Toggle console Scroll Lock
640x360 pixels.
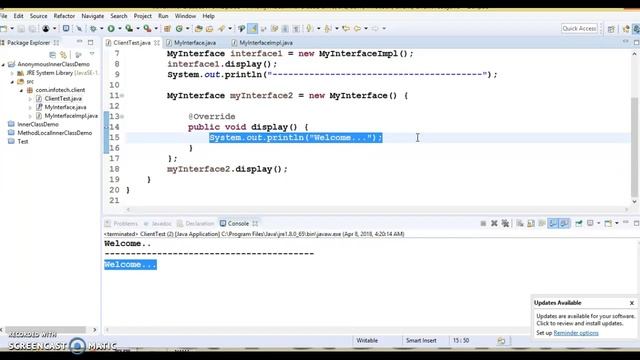coord(531,223)
